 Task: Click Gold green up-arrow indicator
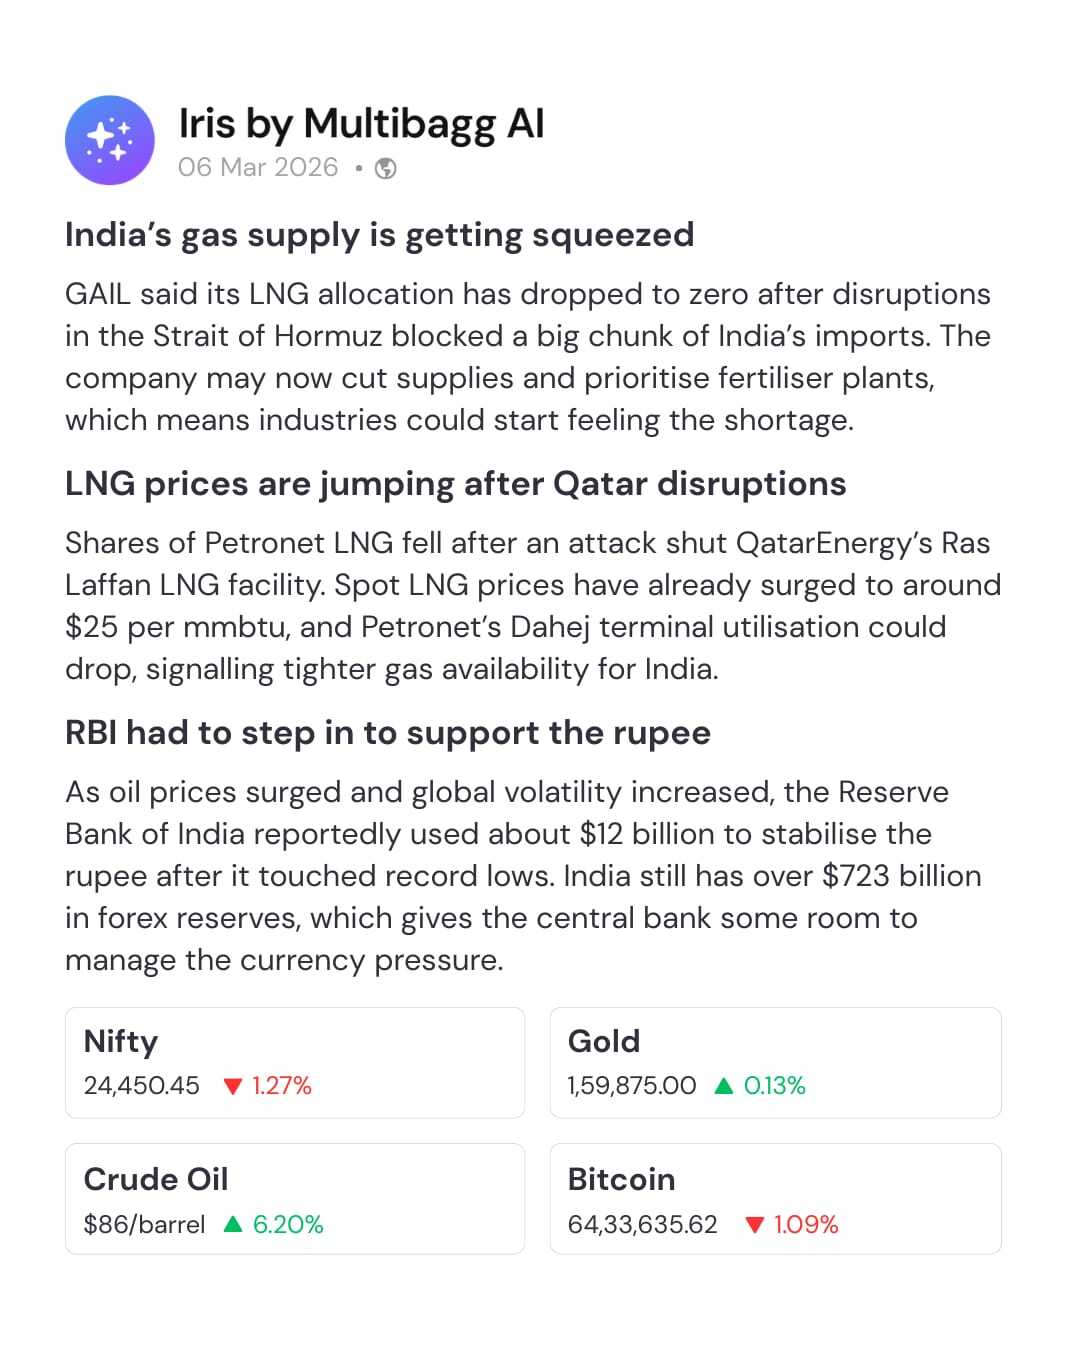pyautogui.click(x=724, y=1086)
